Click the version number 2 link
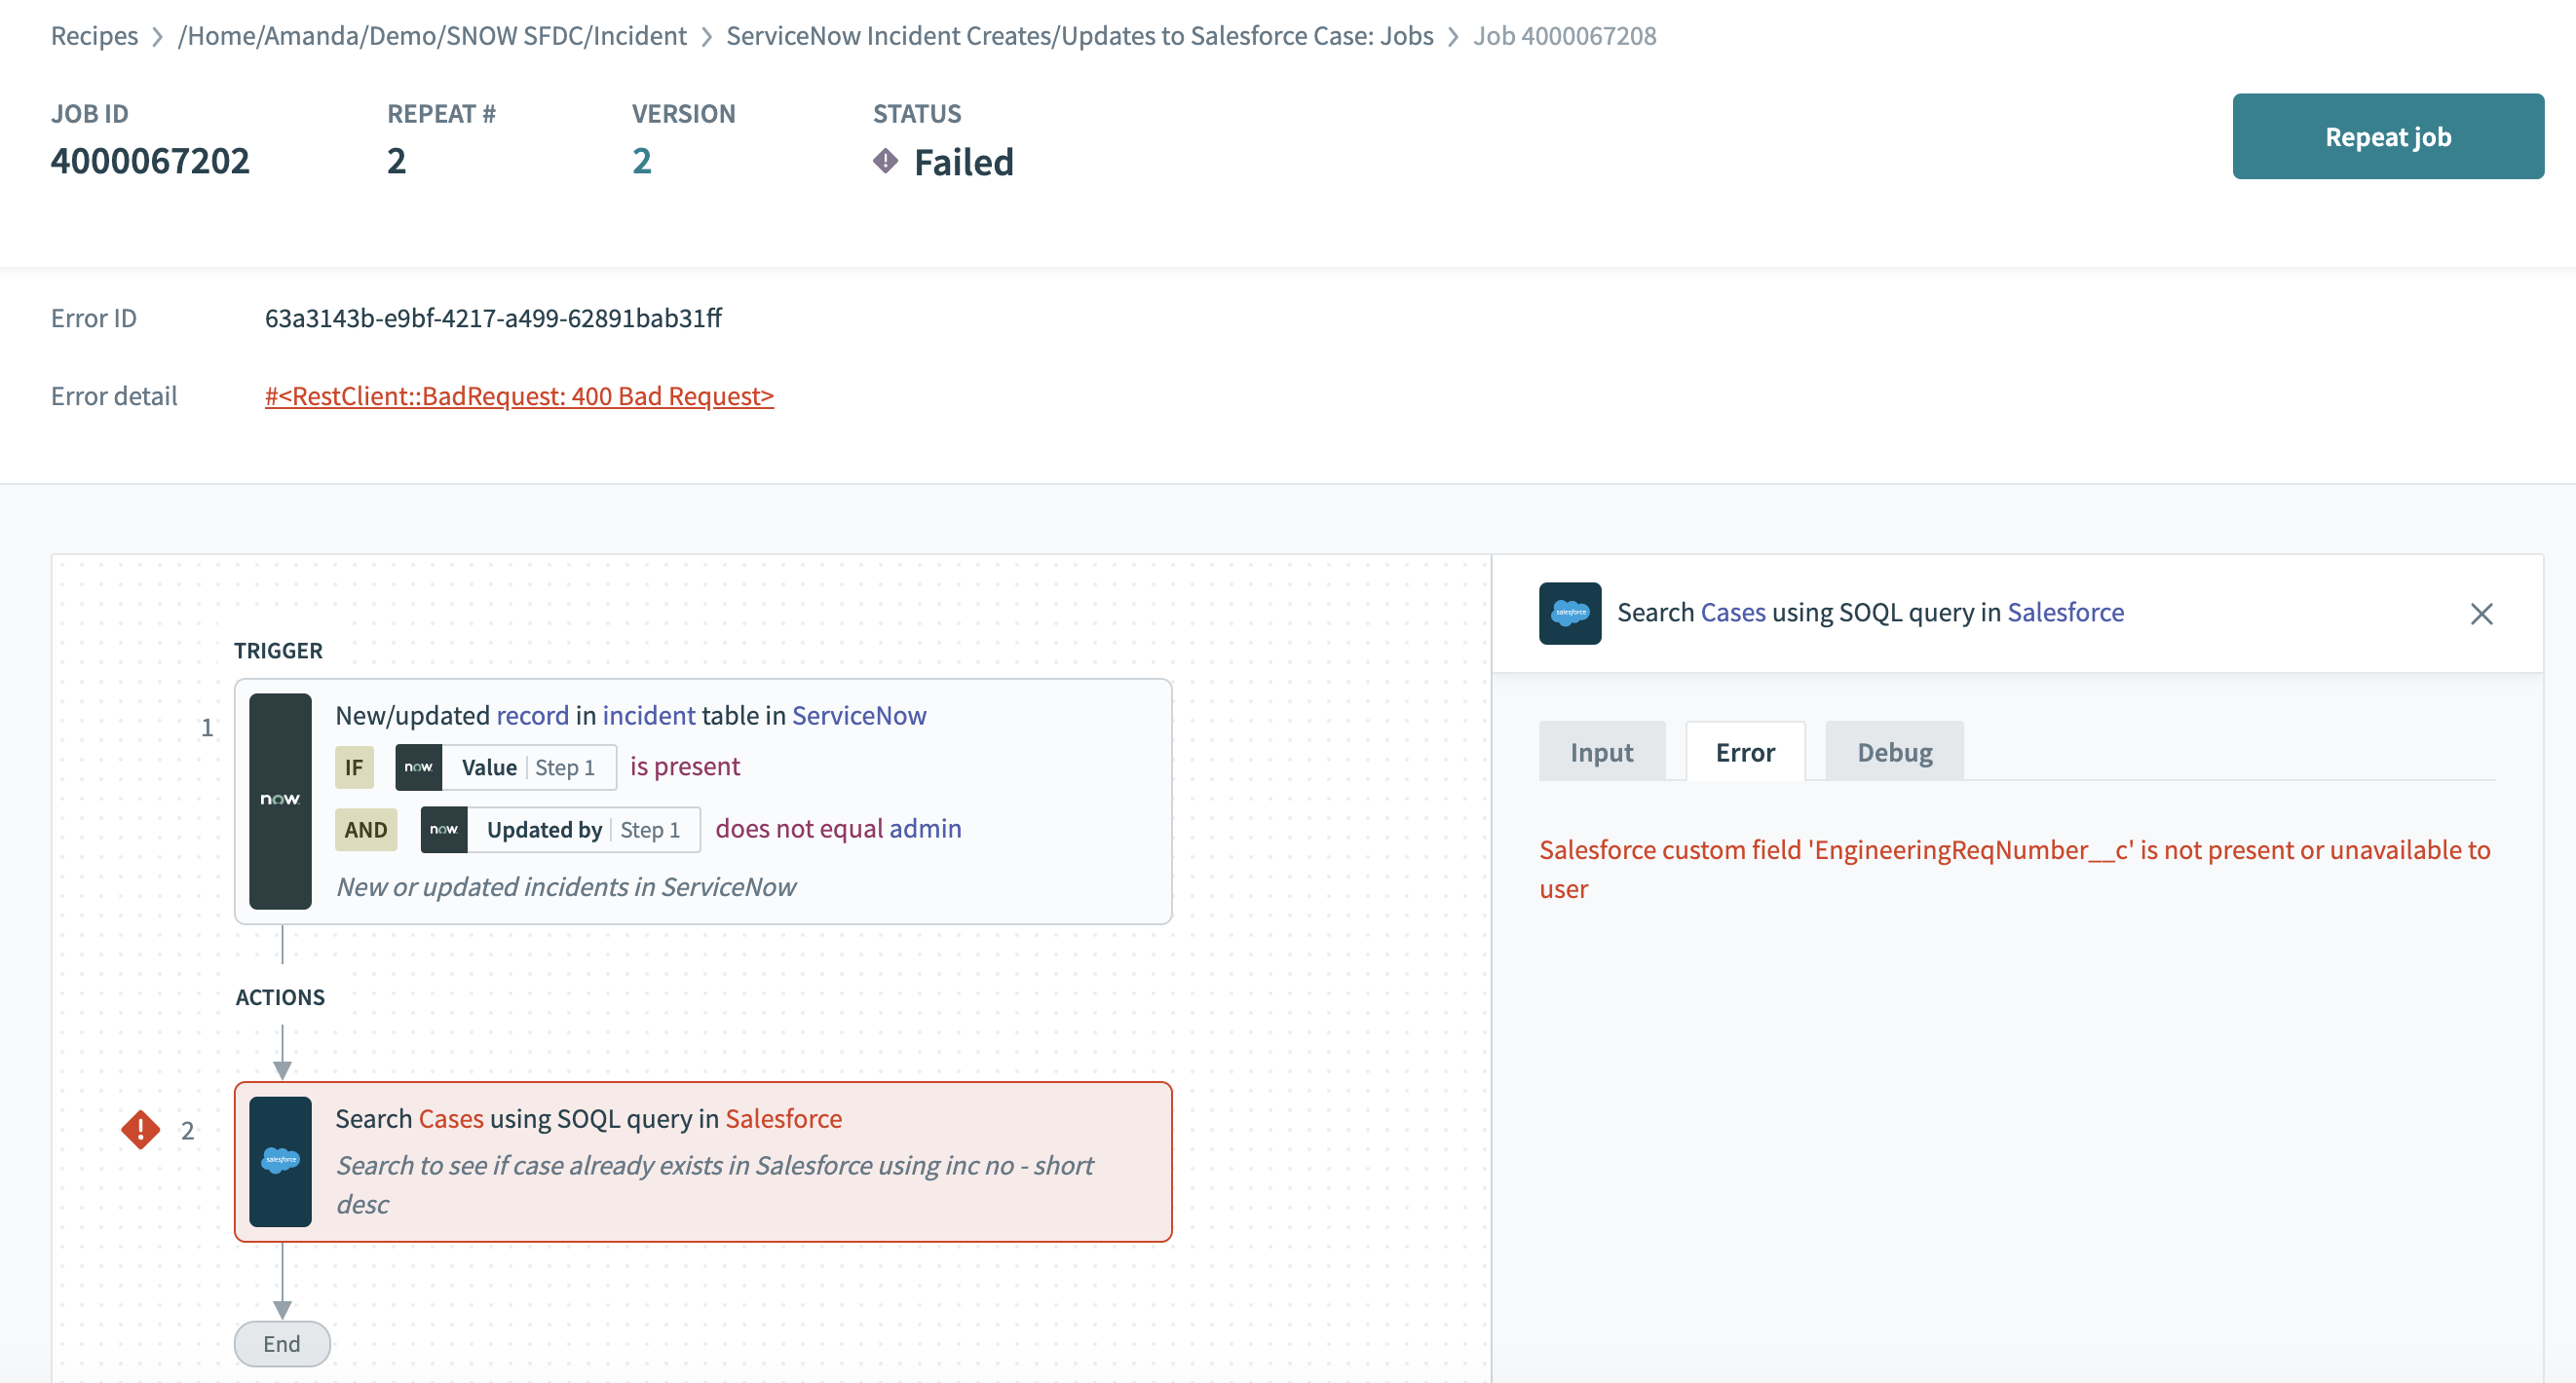The image size is (2576, 1383). pos(641,161)
